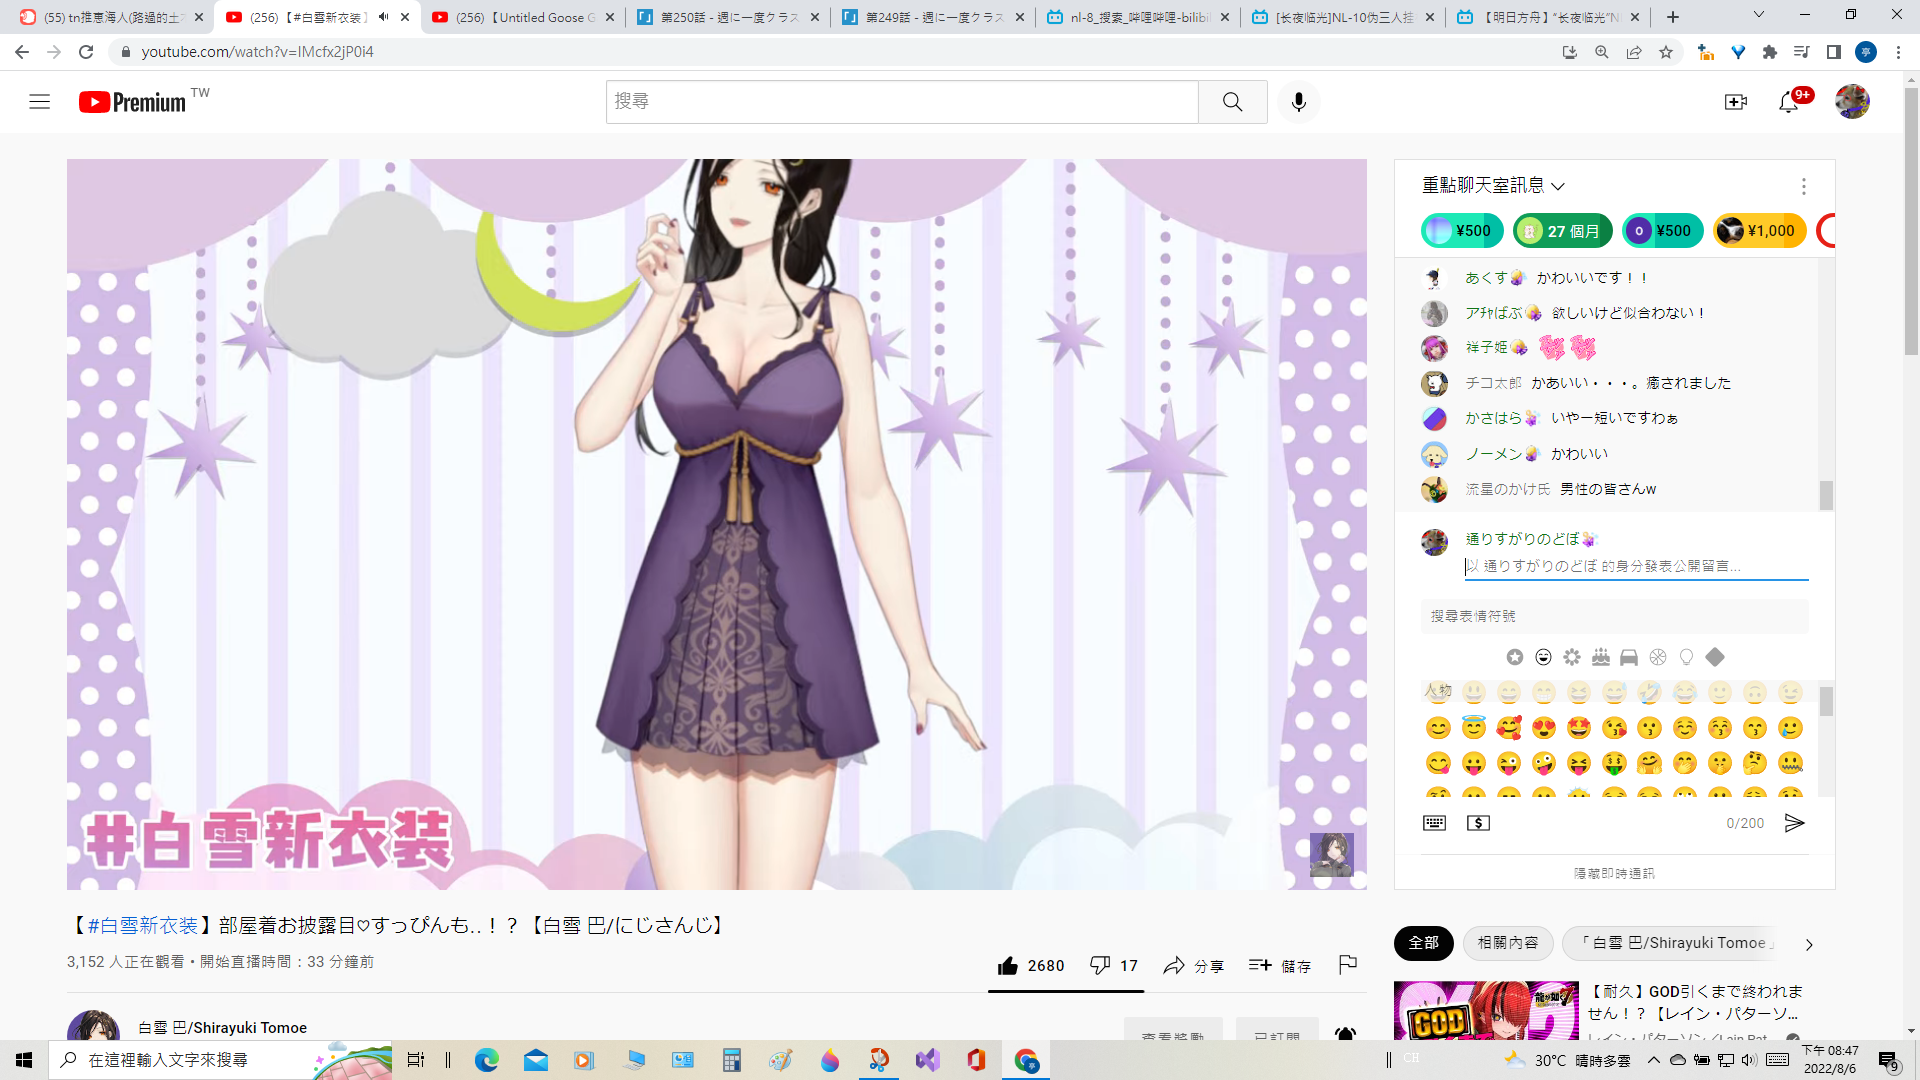Open the Windows Start menu
1920x1080 pixels.
(x=24, y=1060)
